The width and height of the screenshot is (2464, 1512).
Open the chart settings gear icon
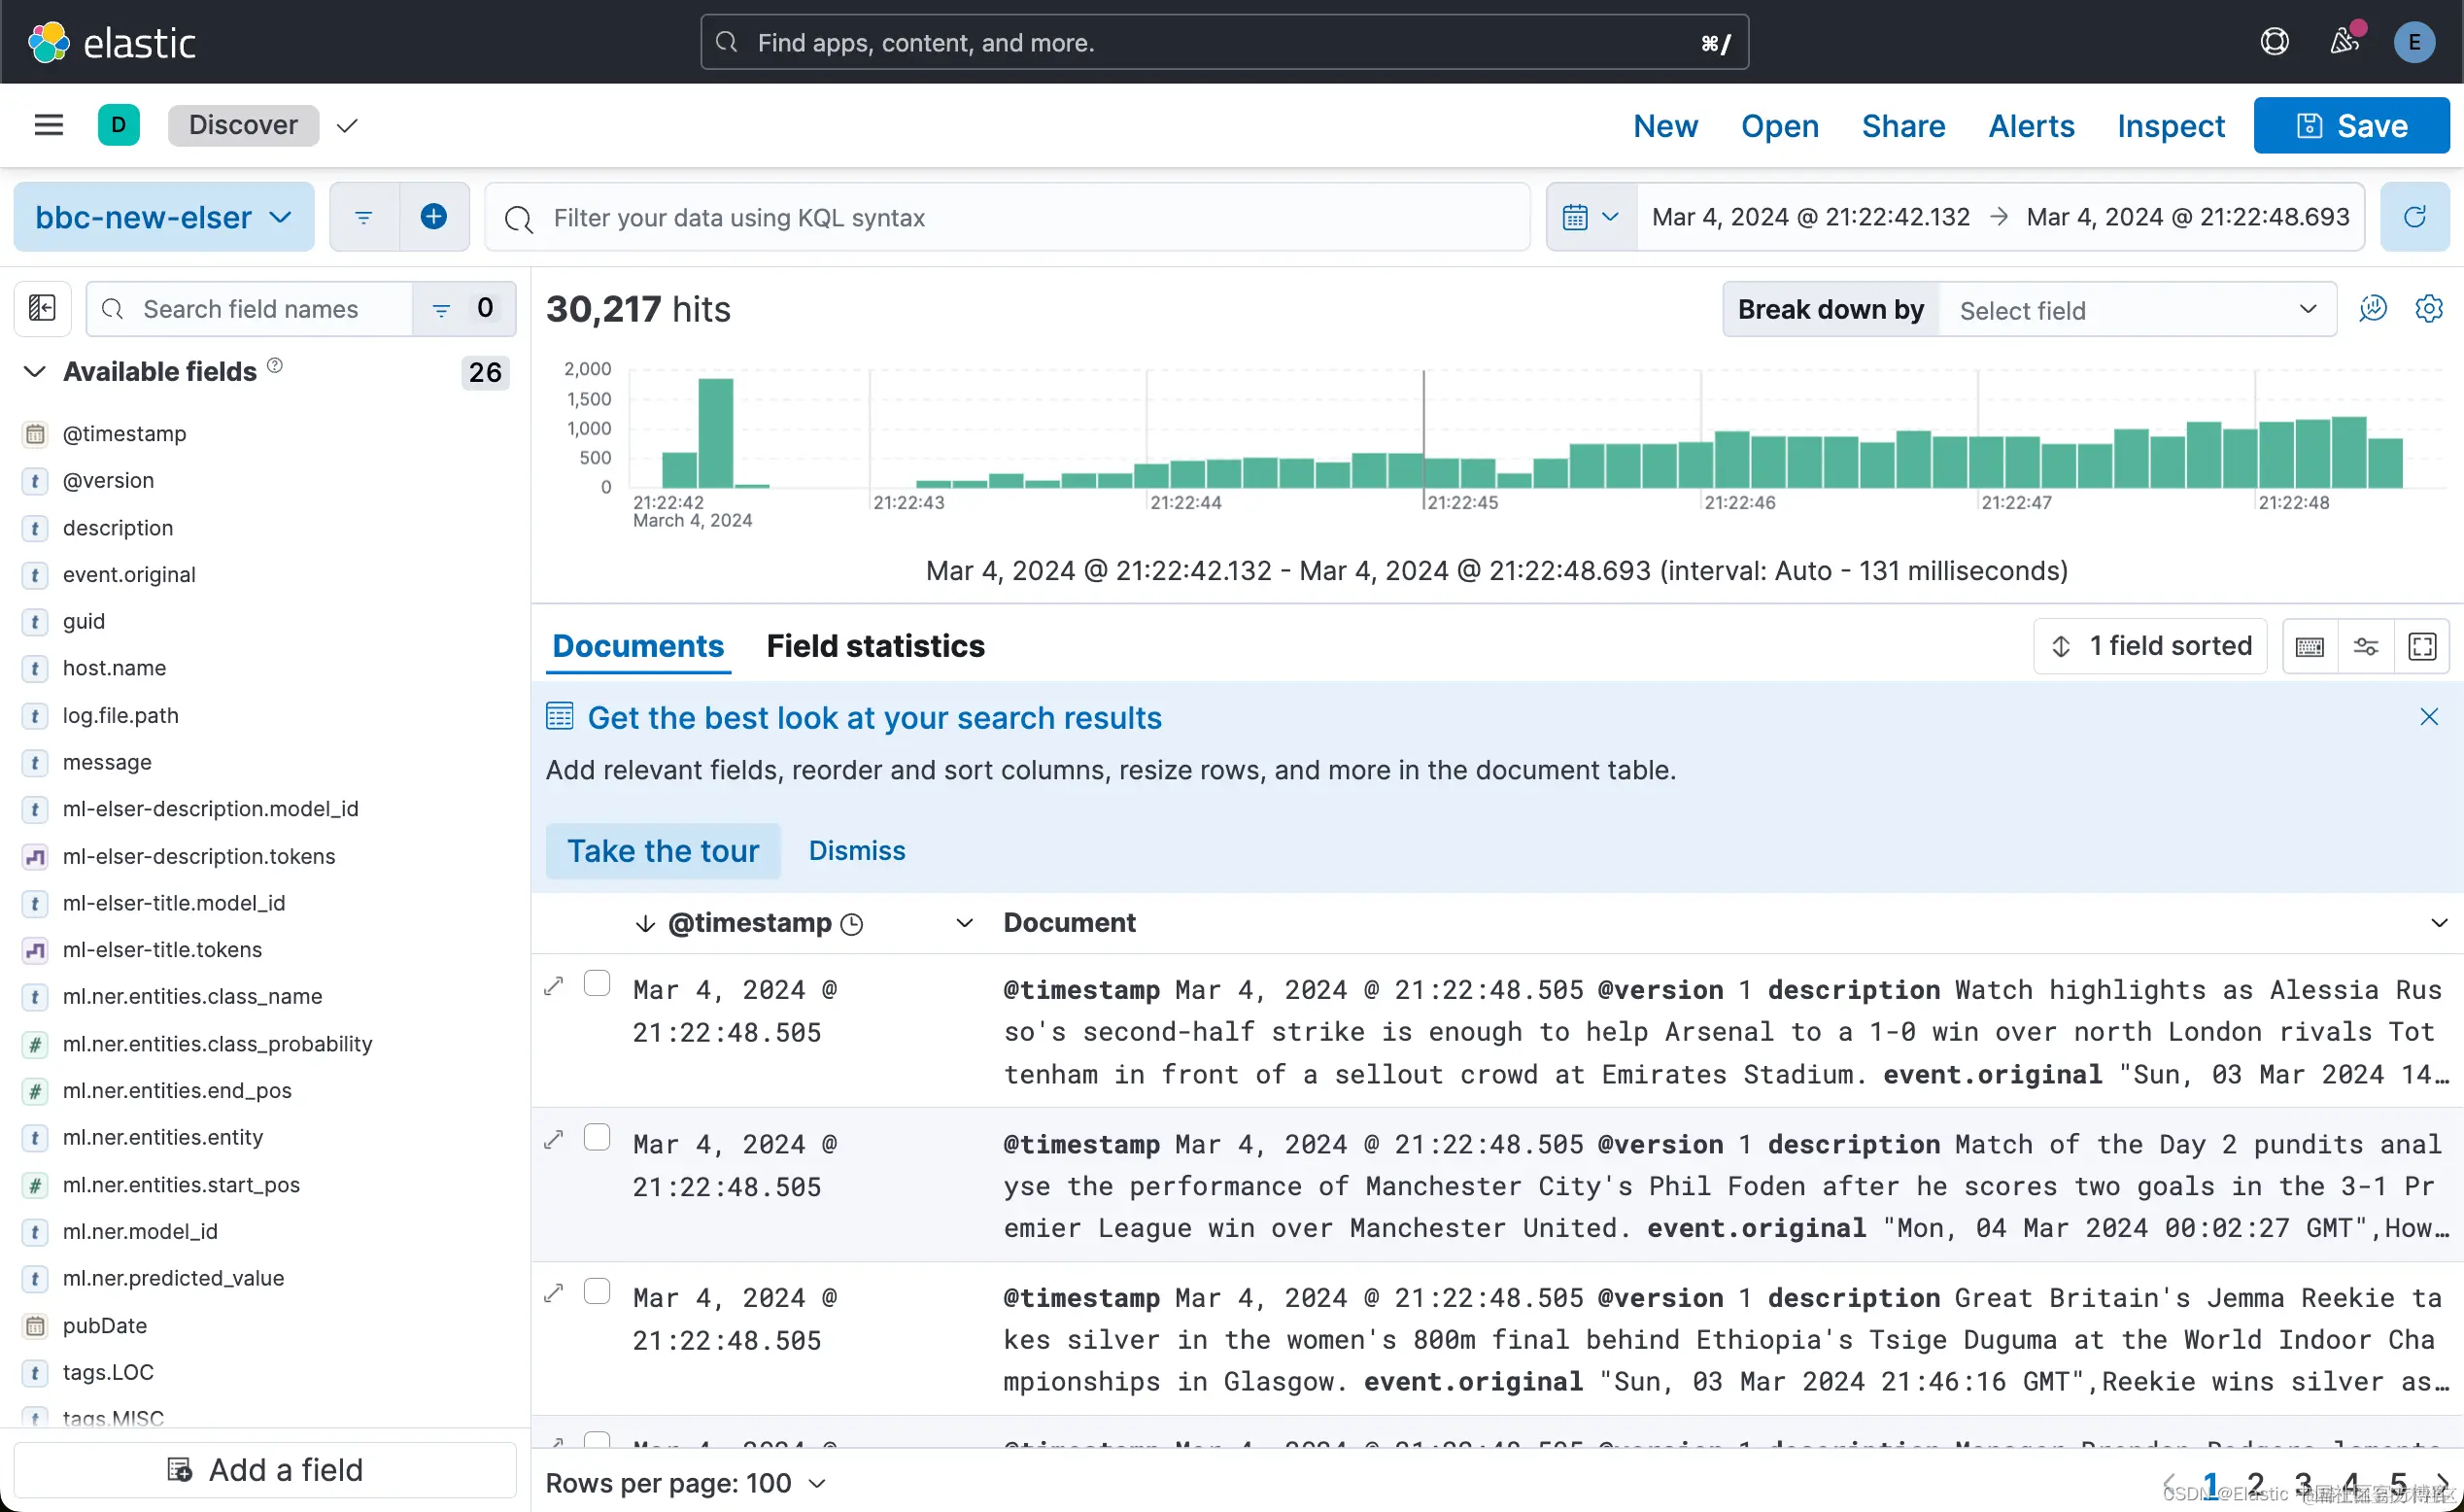pos(2428,309)
